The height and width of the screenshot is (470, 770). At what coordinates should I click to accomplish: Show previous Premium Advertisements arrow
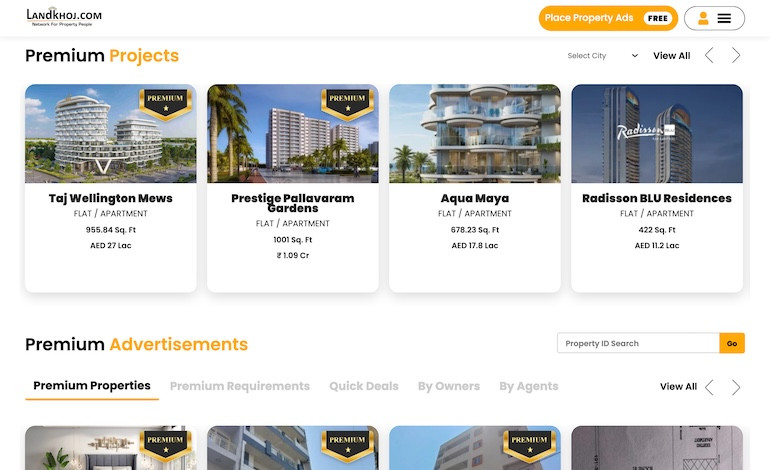pos(709,387)
